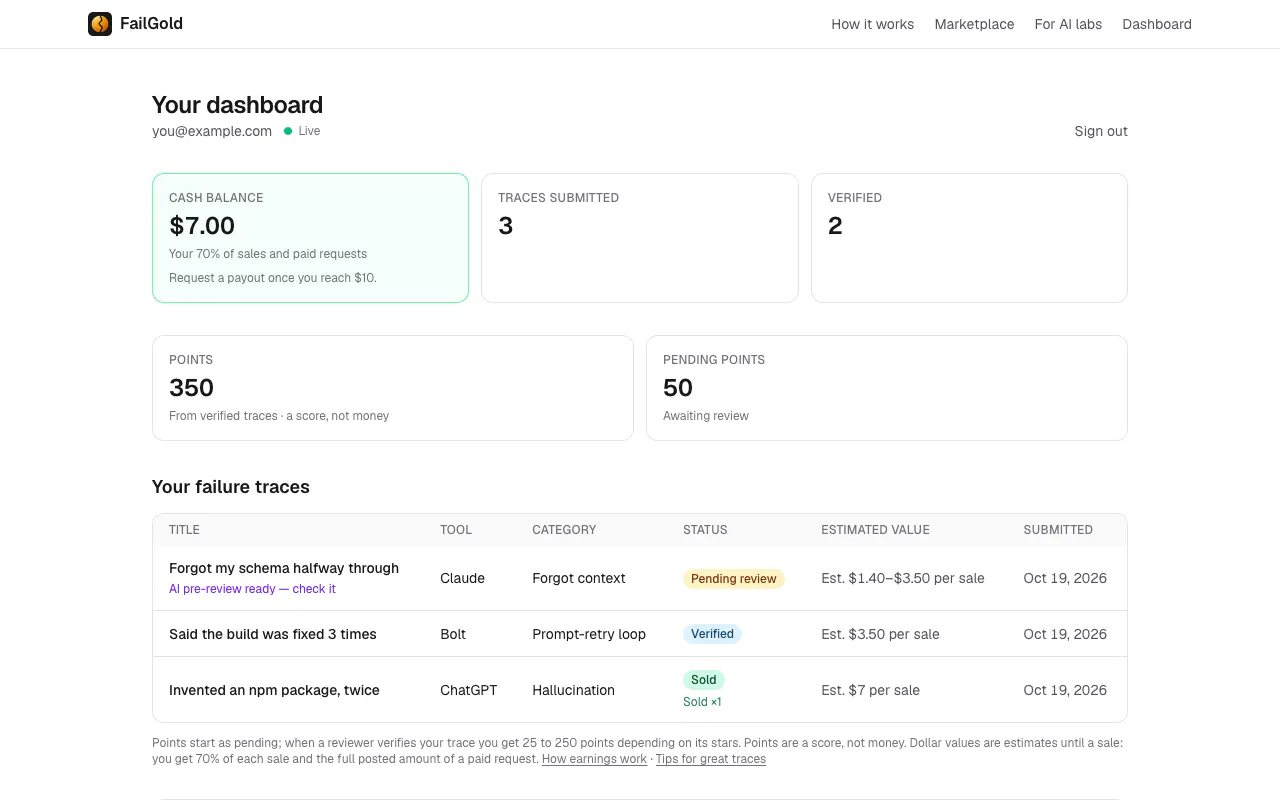This screenshot has height=800, width=1280.
Task: Select Dashboard in the top navigation
Action: [1157, 24]
